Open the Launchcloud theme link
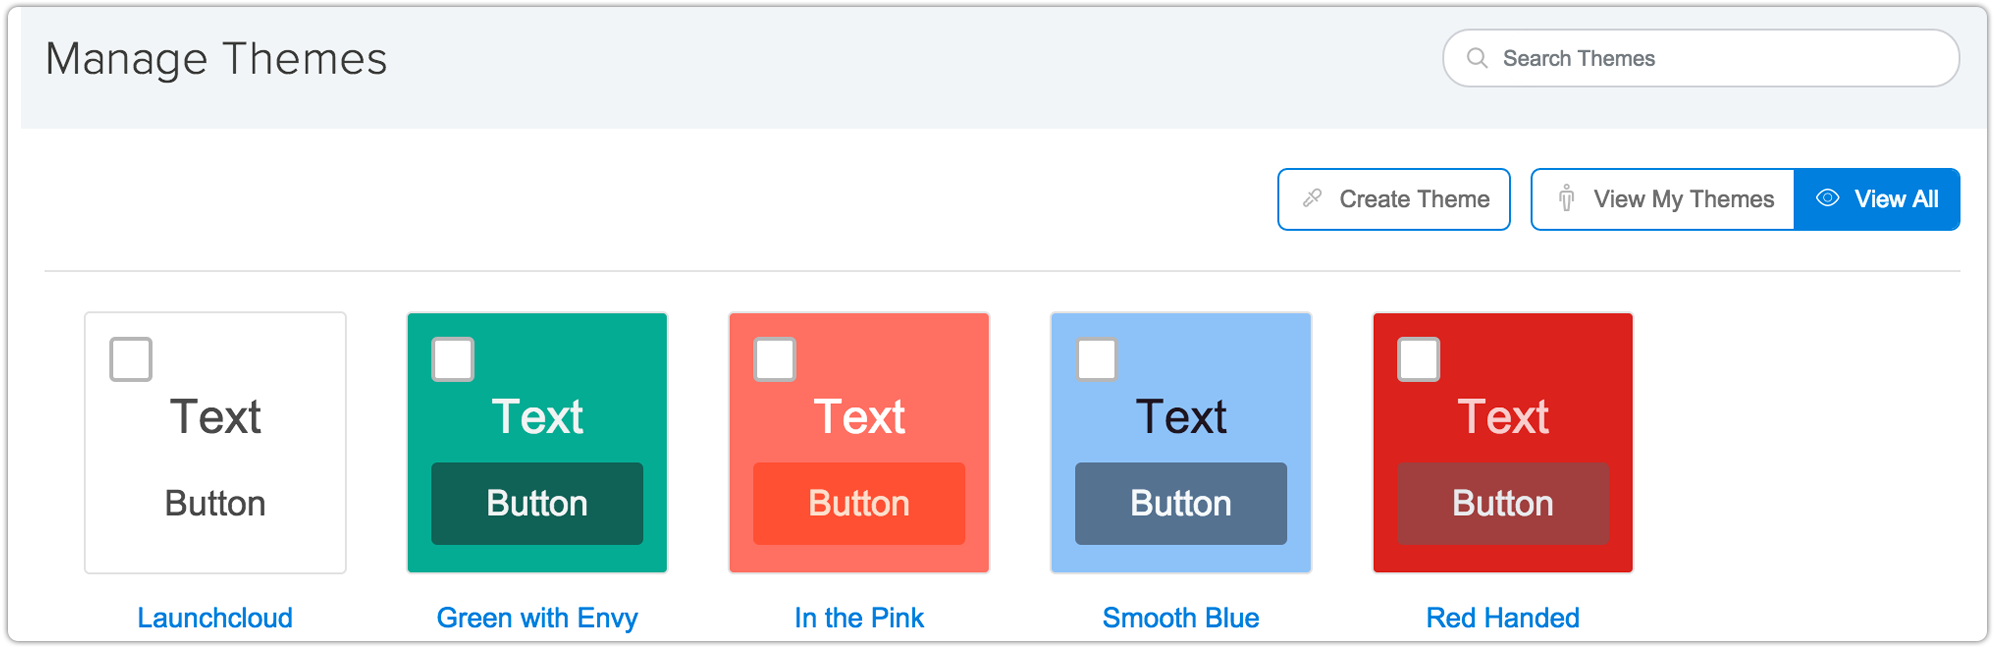 (x=215, y=618)
